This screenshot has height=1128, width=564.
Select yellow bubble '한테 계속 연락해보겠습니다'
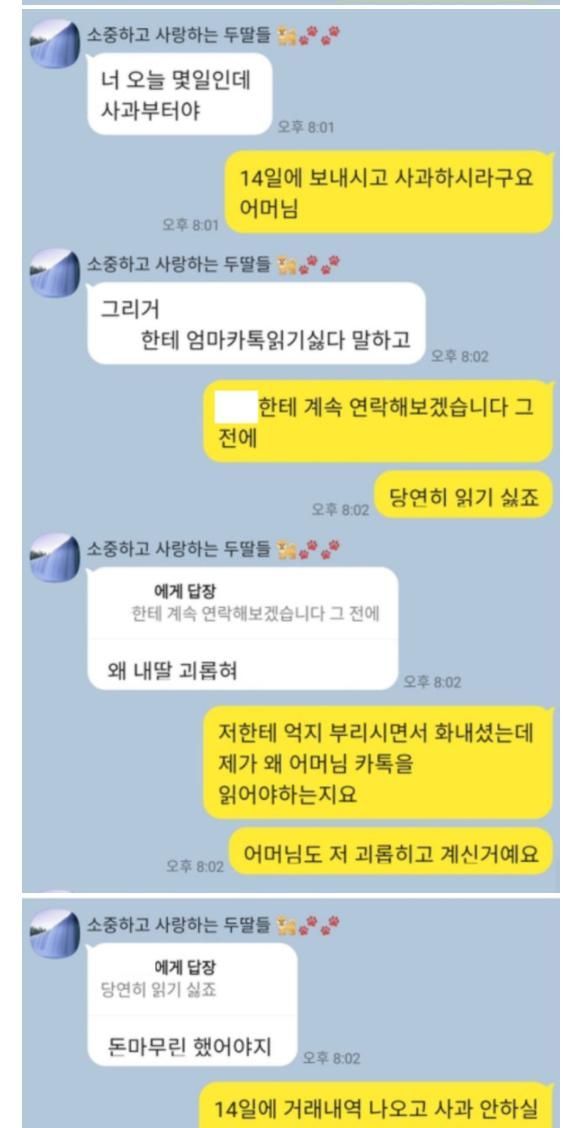(x=377, y=421)
